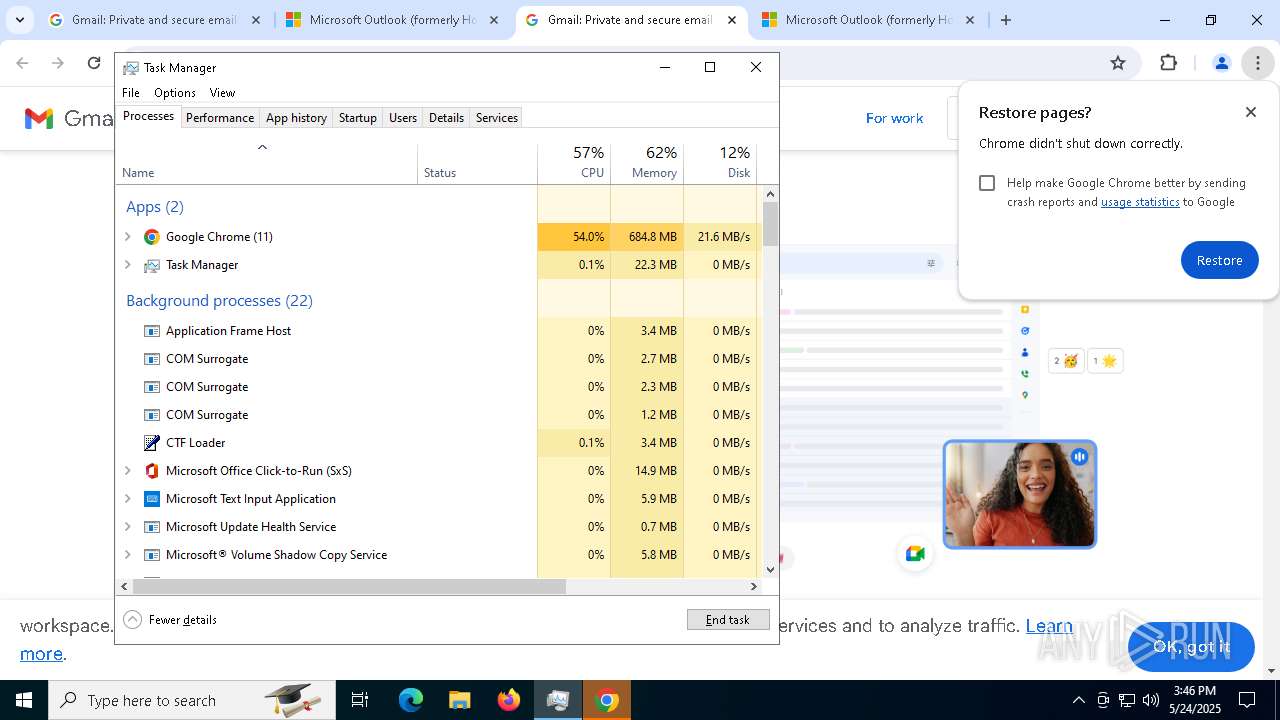Go forward in Chrome navigation
Screen dimensions: 1280x720
pyautogui.click(x=58, y=63)
